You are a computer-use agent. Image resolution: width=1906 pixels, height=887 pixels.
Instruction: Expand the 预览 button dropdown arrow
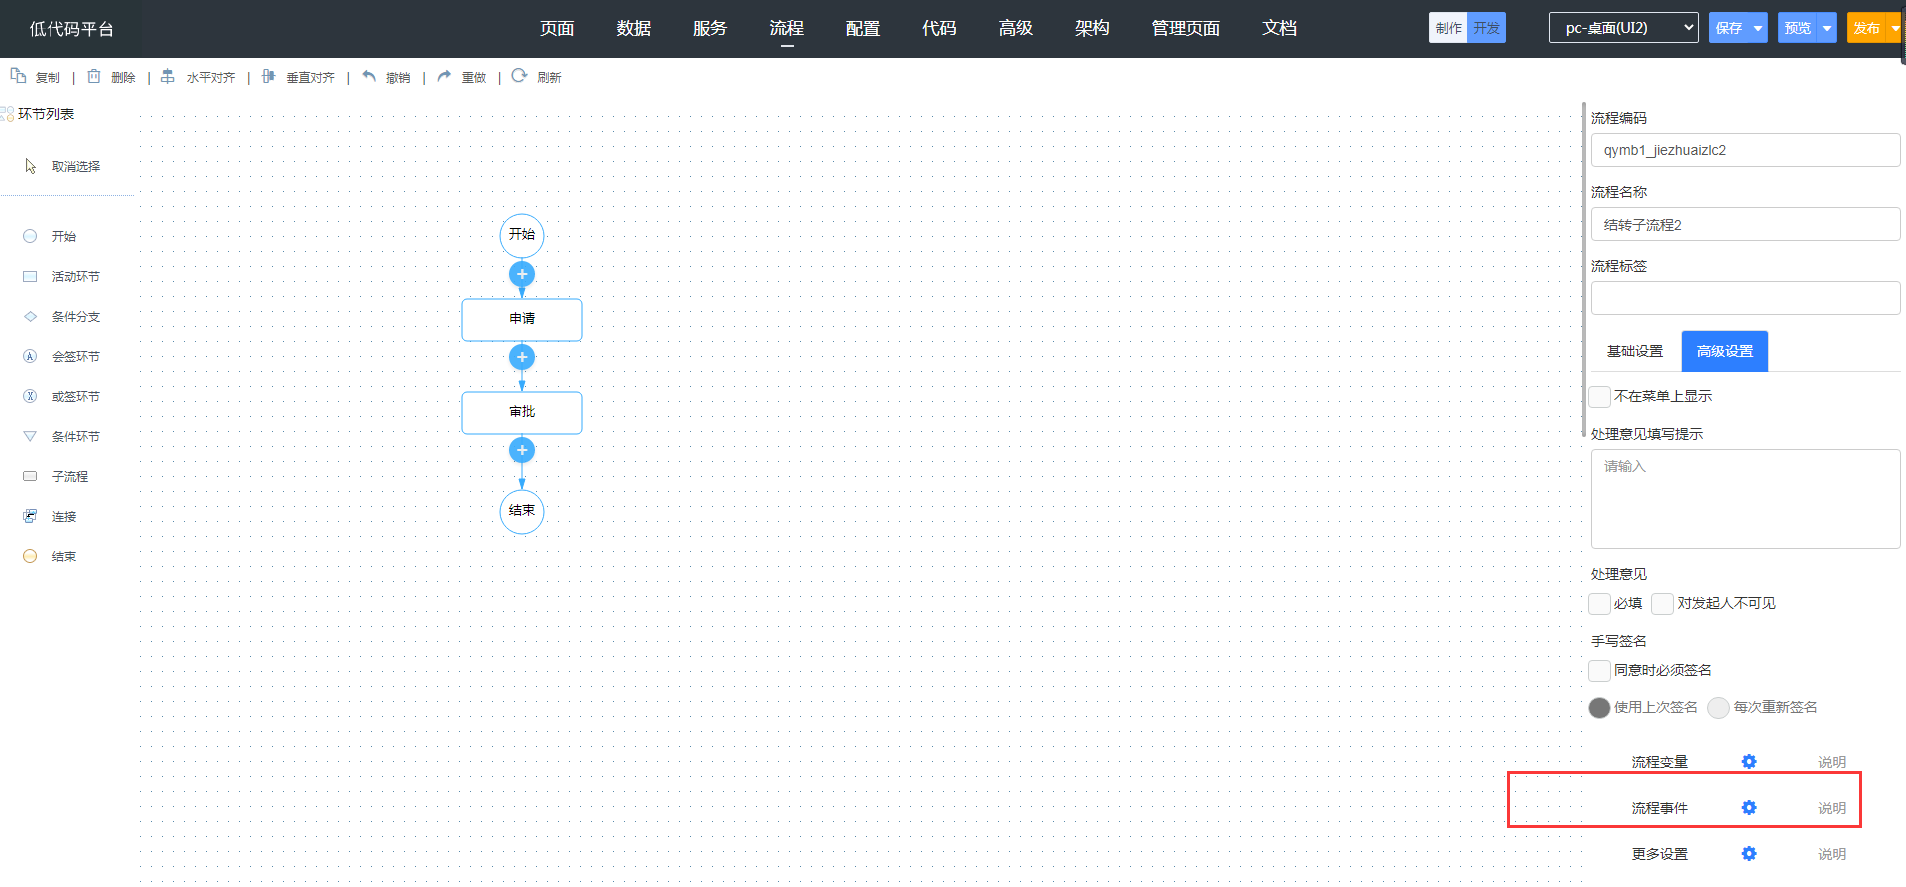1827,28
